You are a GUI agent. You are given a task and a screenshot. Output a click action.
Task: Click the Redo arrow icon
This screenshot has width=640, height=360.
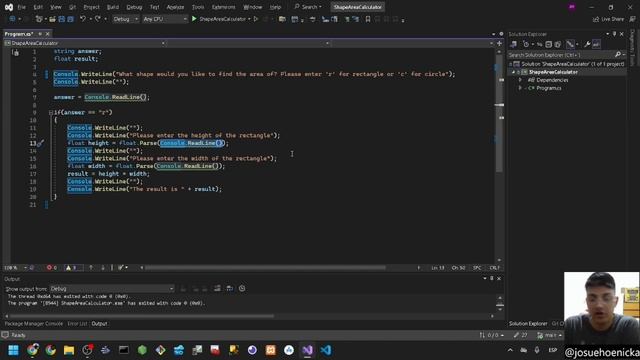(x=98, y=19)
